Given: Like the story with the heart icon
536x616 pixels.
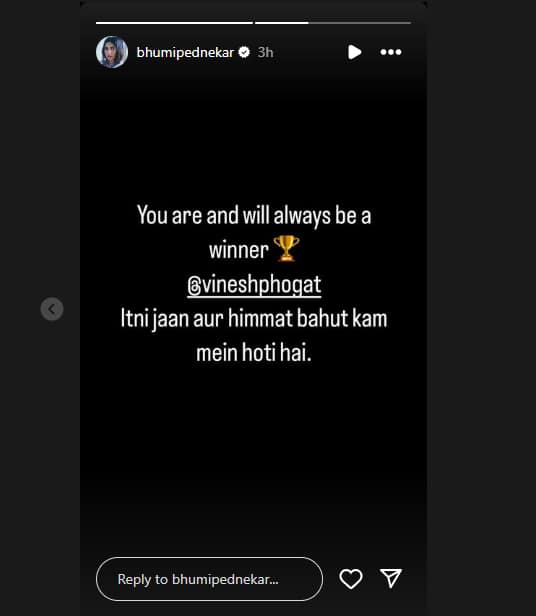Looking at the screenshot, I should pos(351,579).
